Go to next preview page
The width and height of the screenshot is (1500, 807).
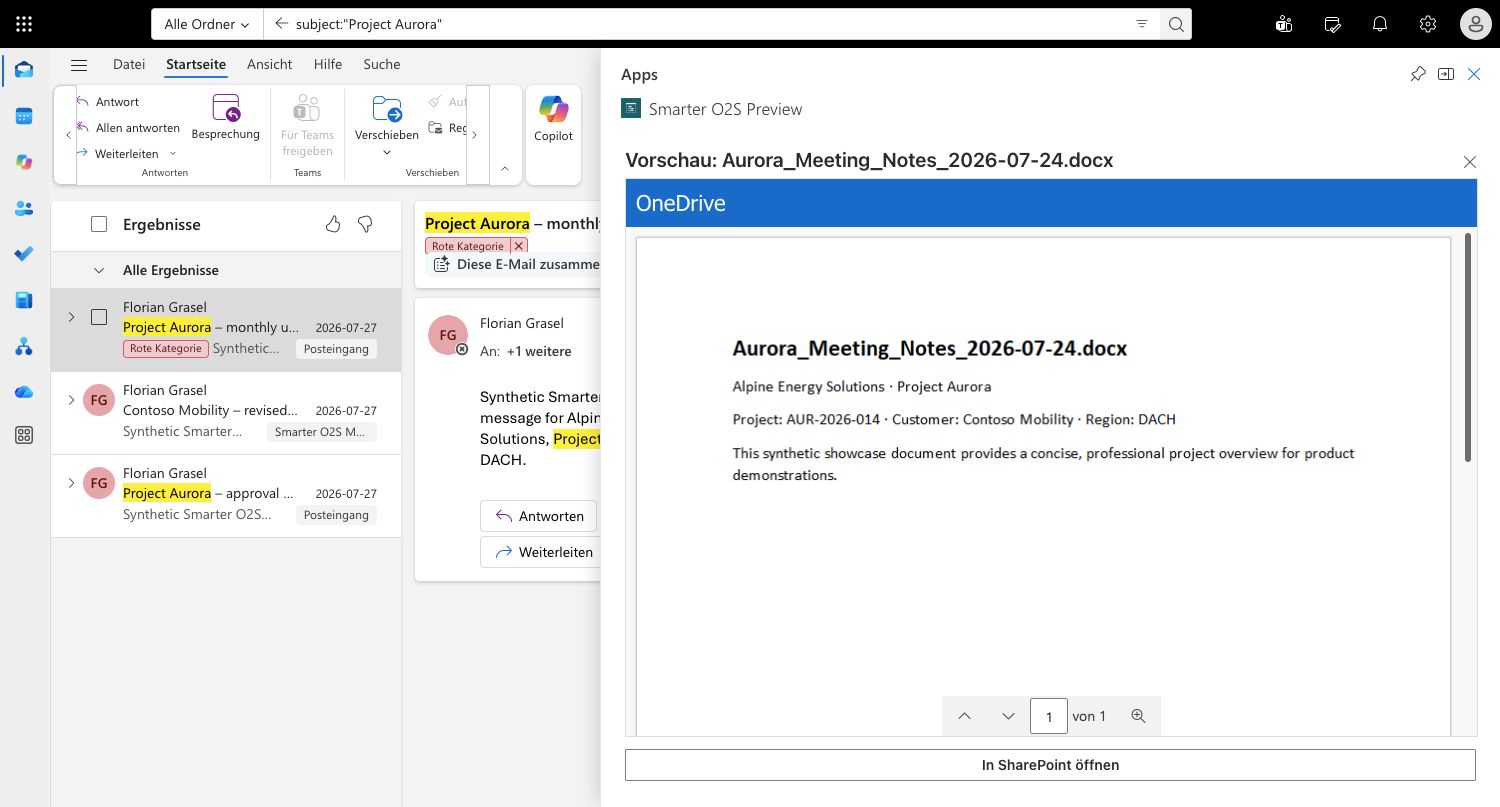[x=1008, y=716]
